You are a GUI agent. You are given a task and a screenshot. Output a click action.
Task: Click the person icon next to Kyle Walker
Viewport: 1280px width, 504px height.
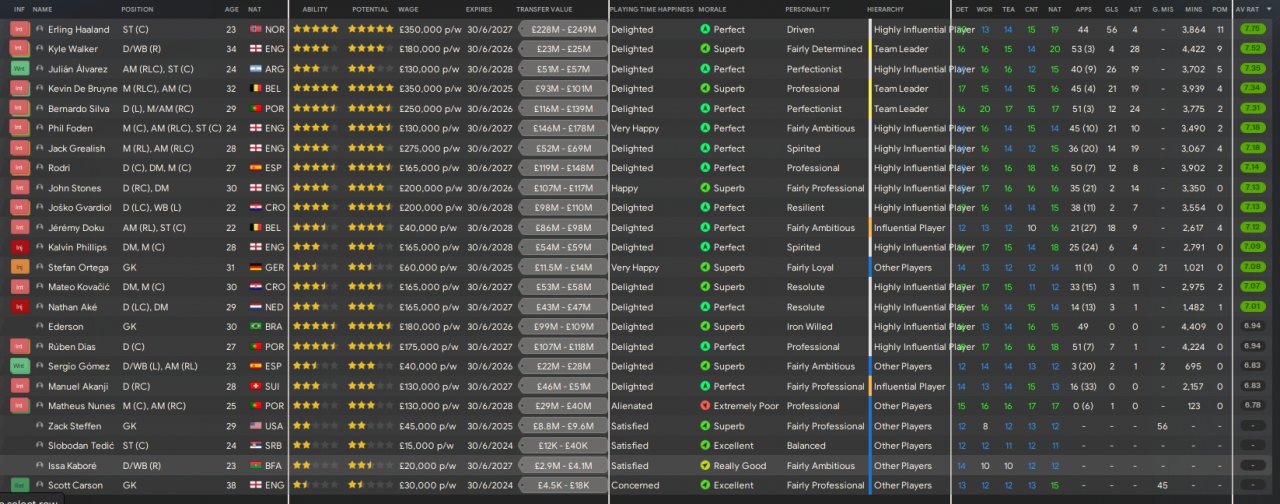coord(39,49)
